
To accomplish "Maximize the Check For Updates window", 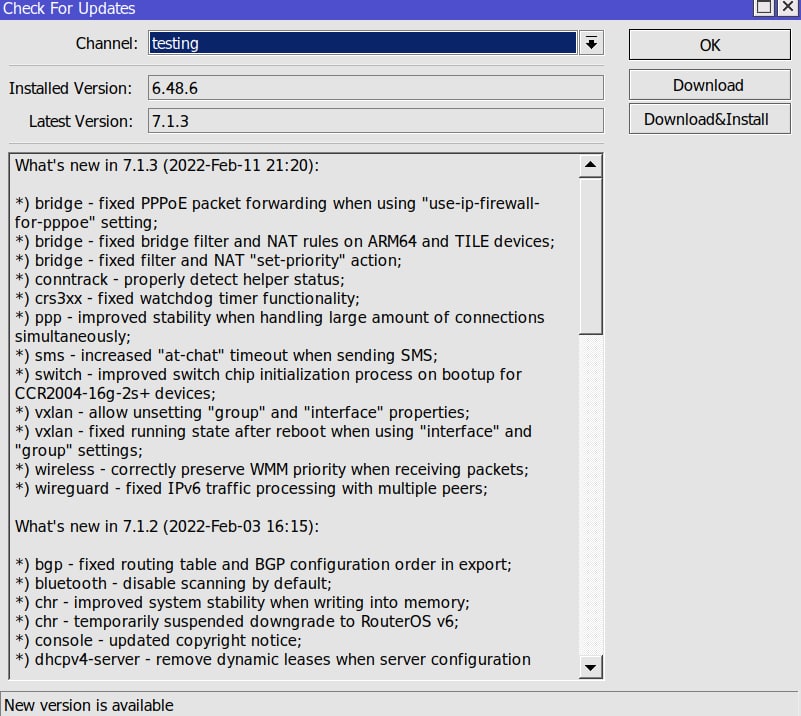I will [x=764, y=7].
